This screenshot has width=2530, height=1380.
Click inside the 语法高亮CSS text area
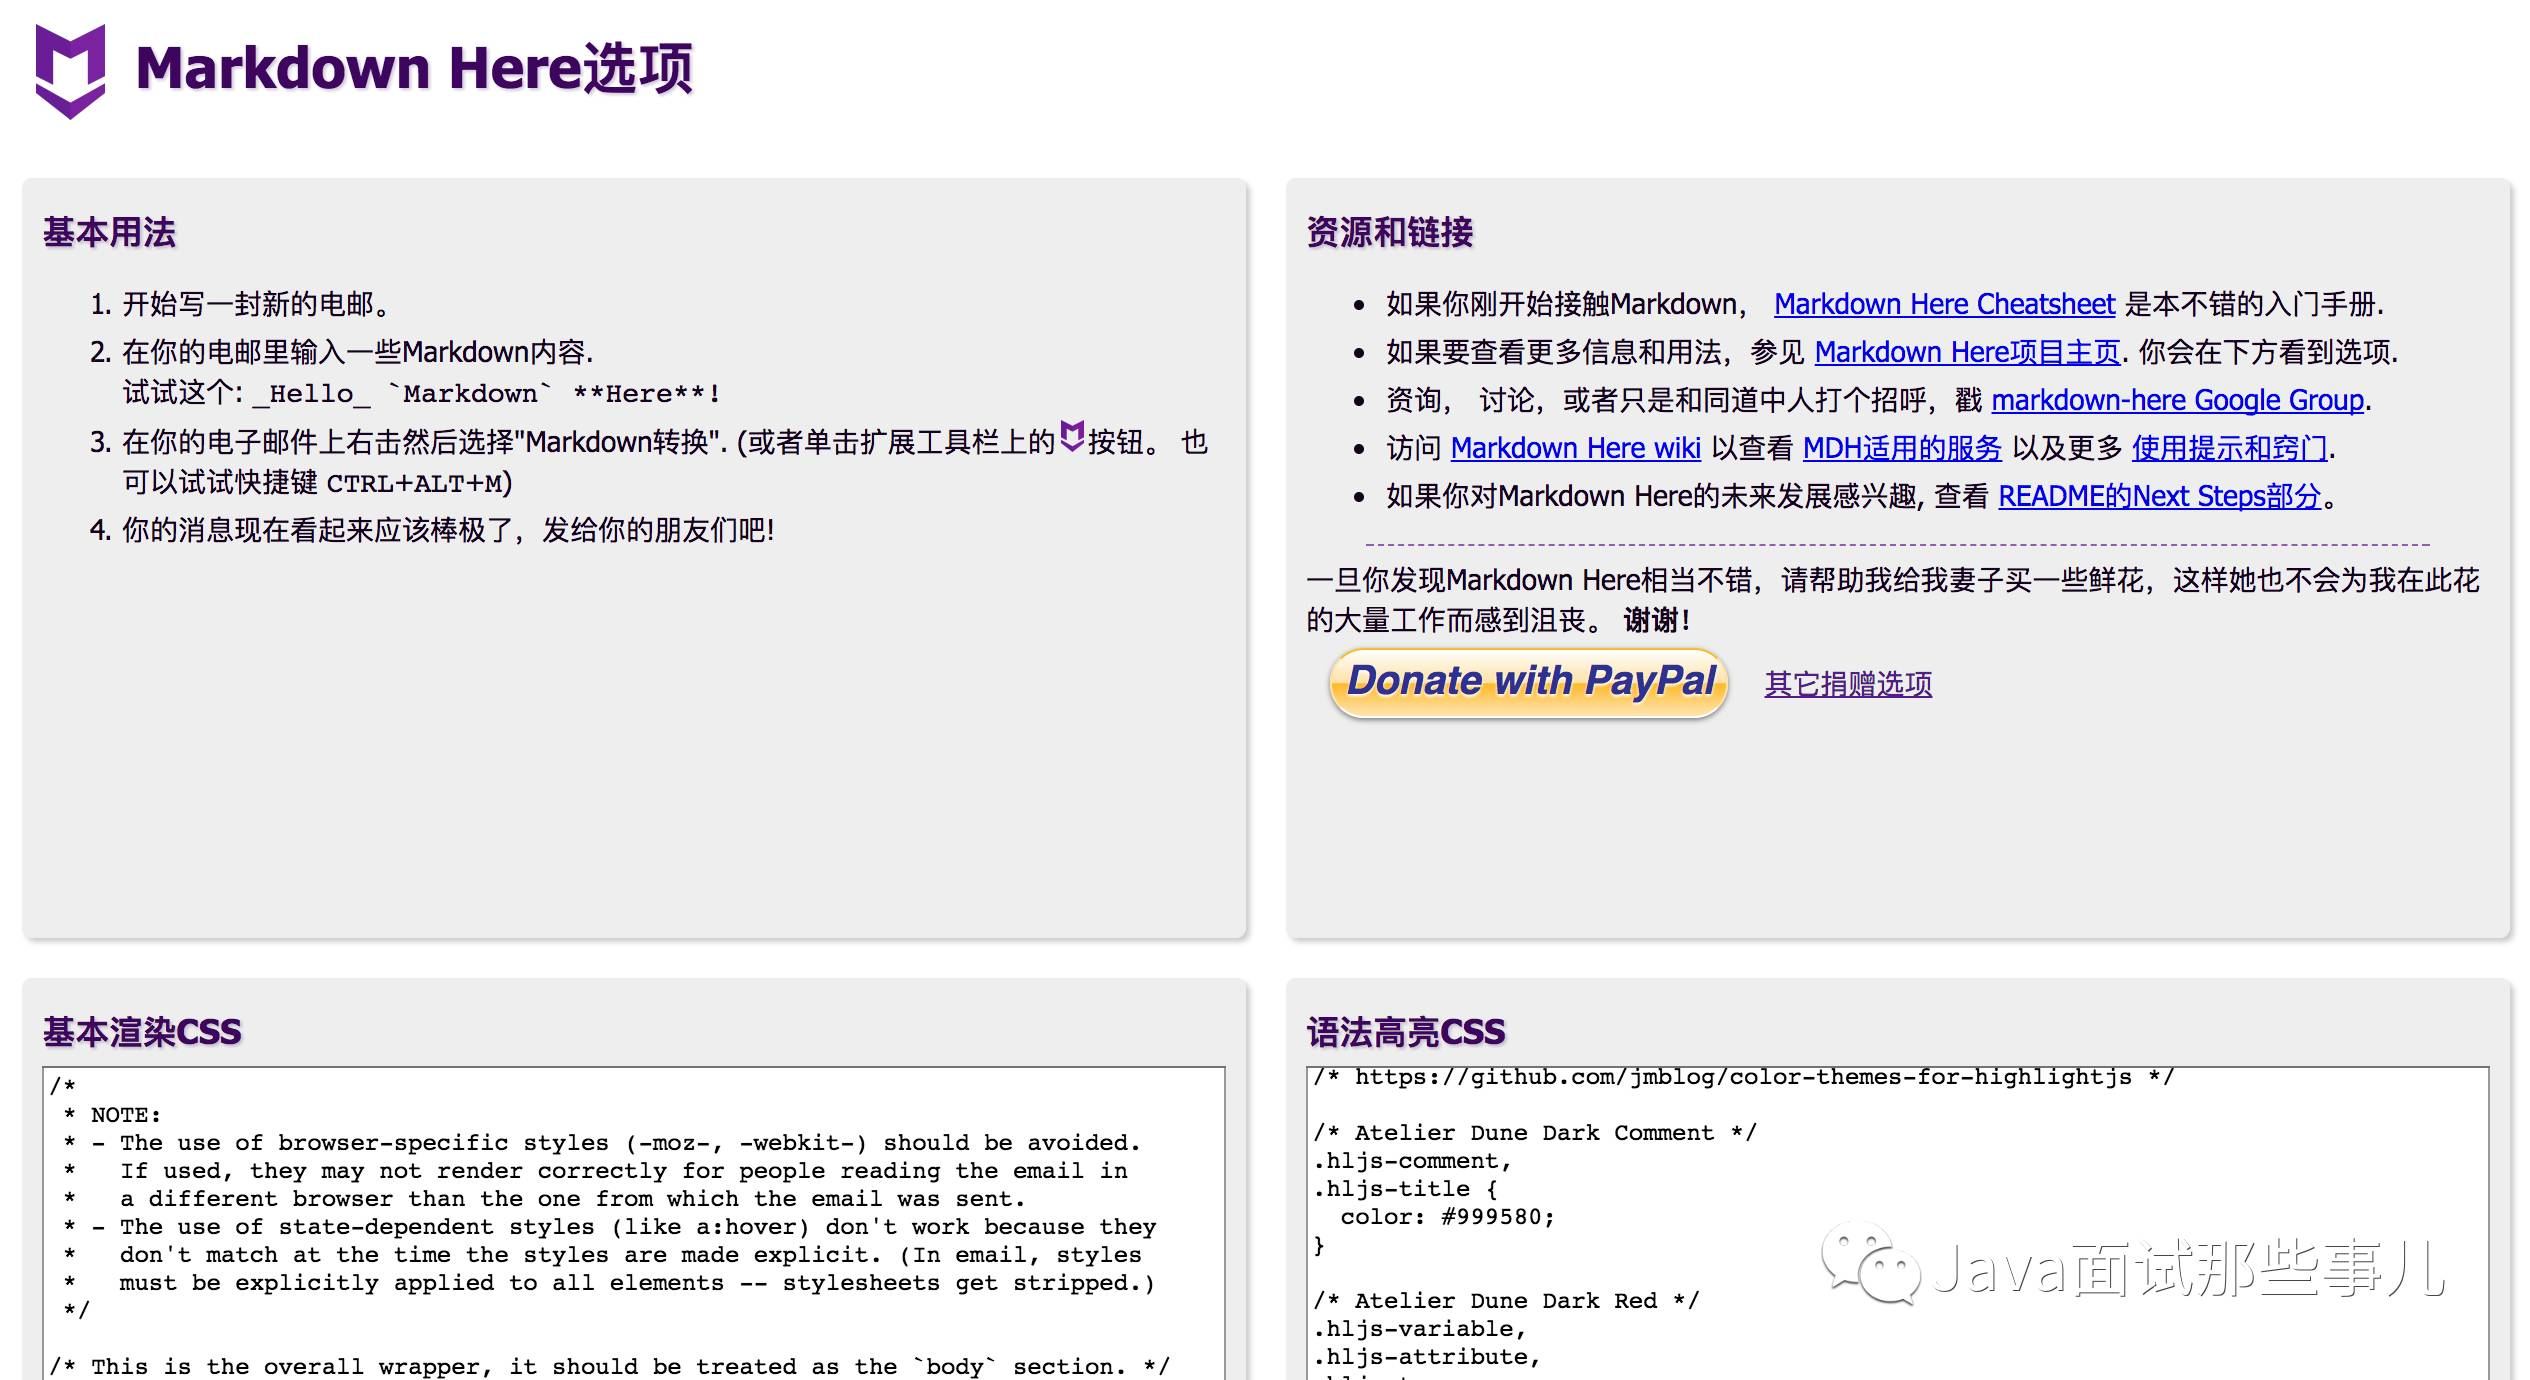(1897, 1223)
